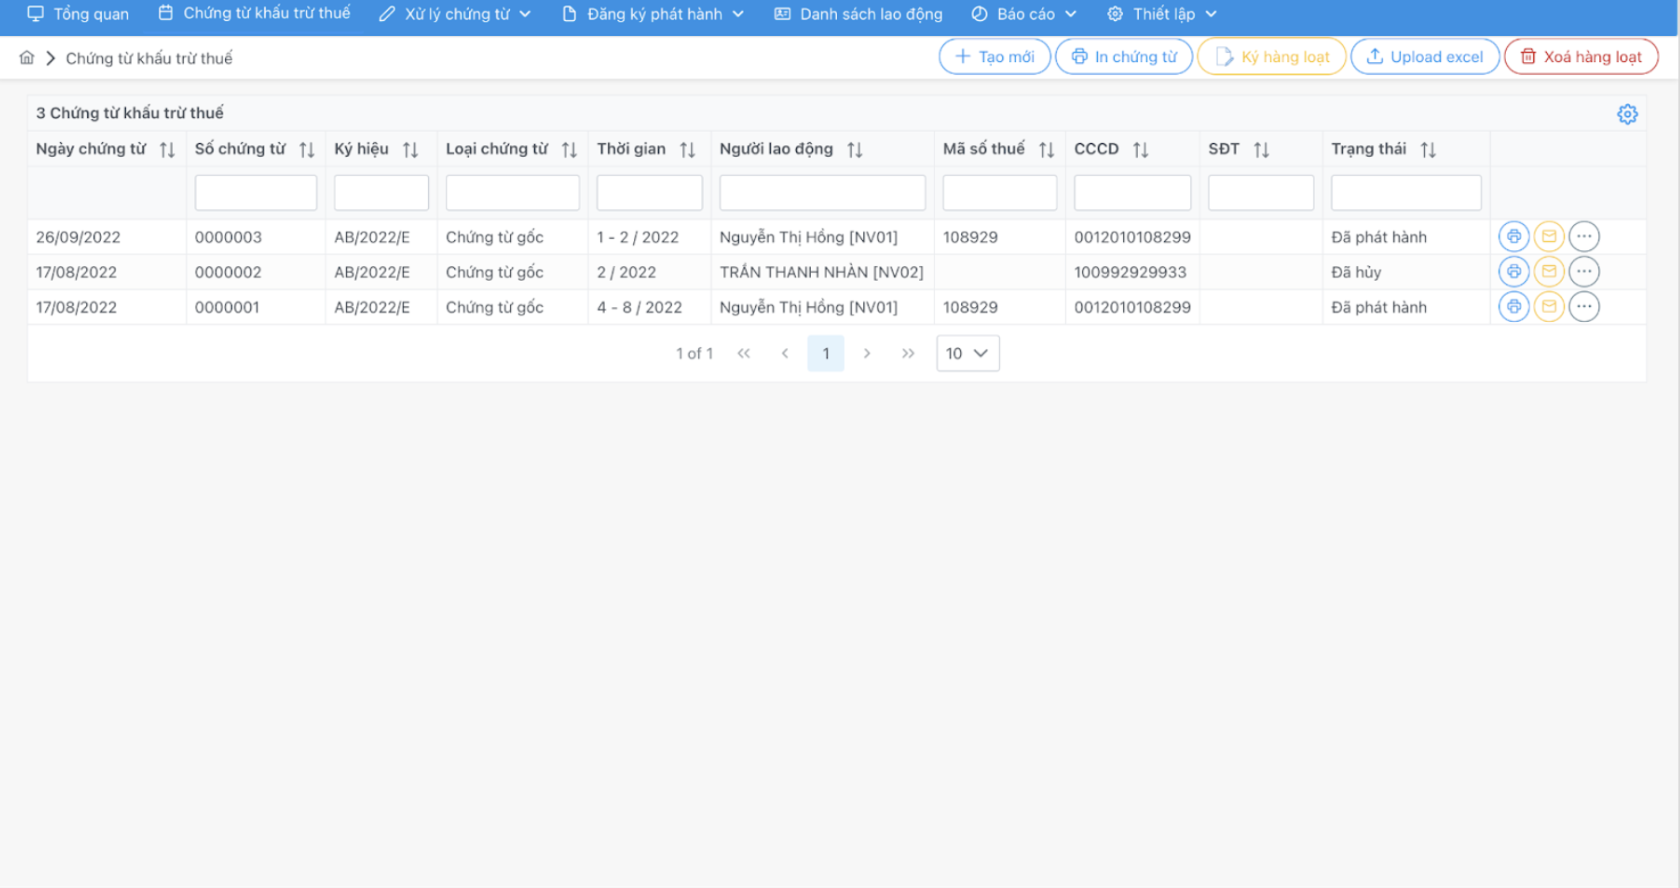Viewport: 1680px width, 888px height.
Task: Expand the Đăng ký phát hành menu
Action: click(653, 14)
